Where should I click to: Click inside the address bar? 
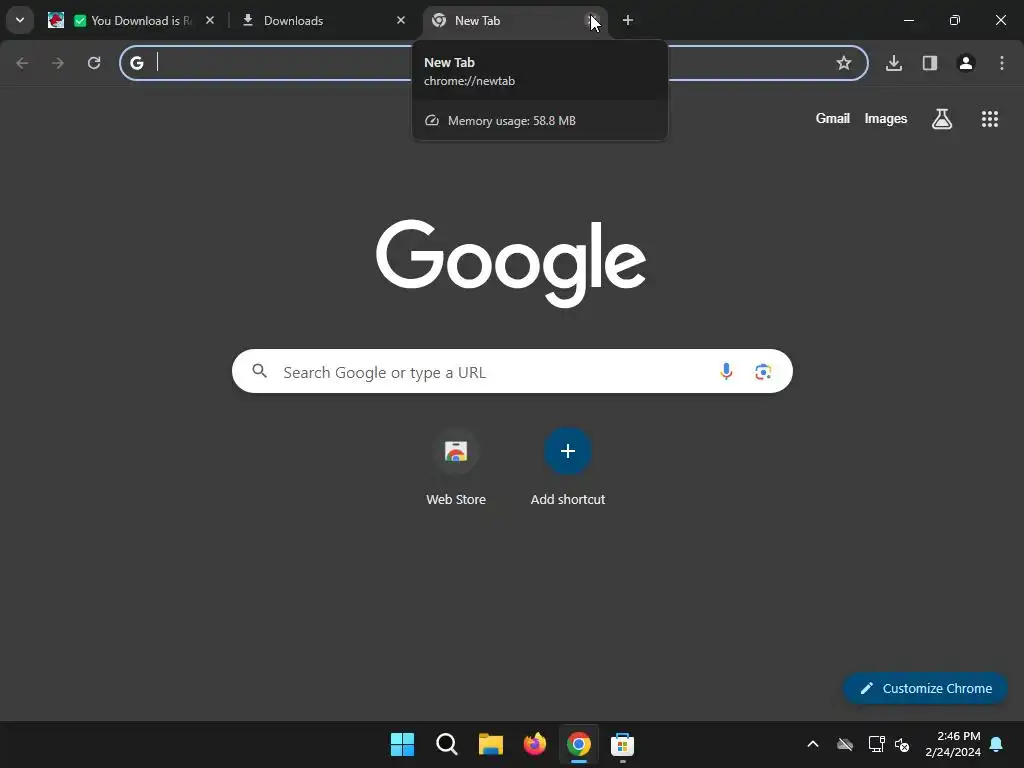(x=494, y=63)
